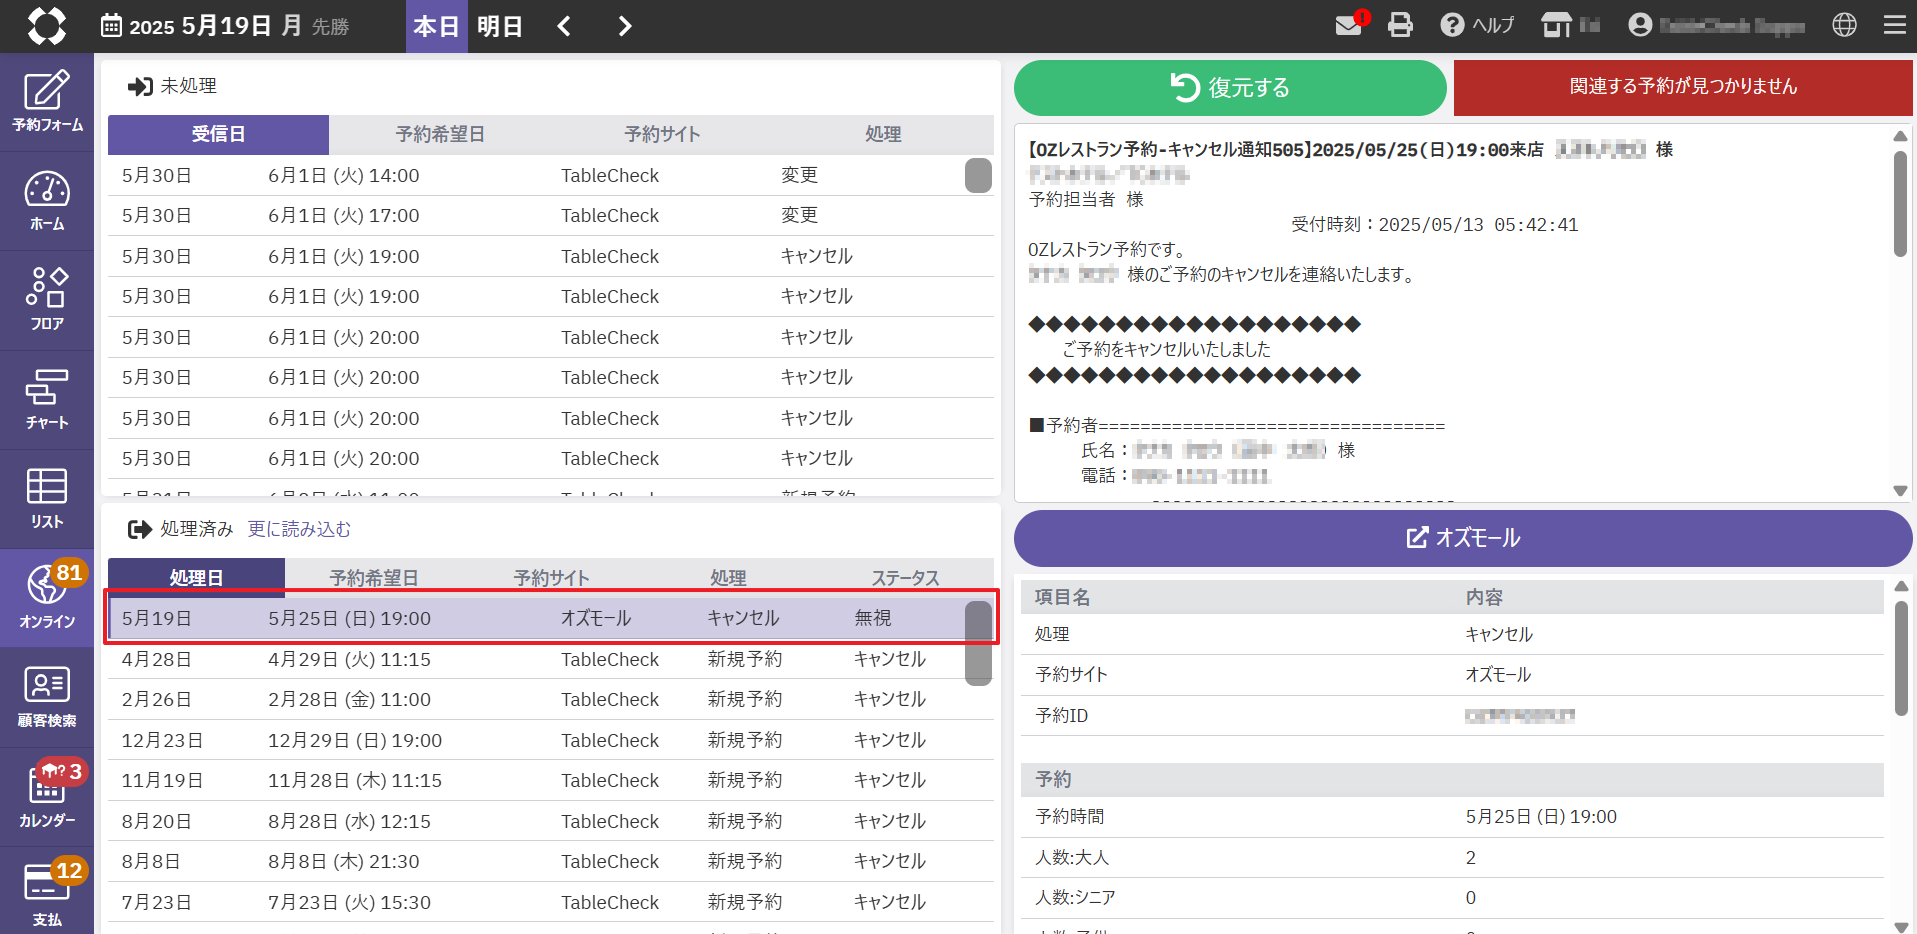Open the hamburger menu

click(x=1895, y=25)
